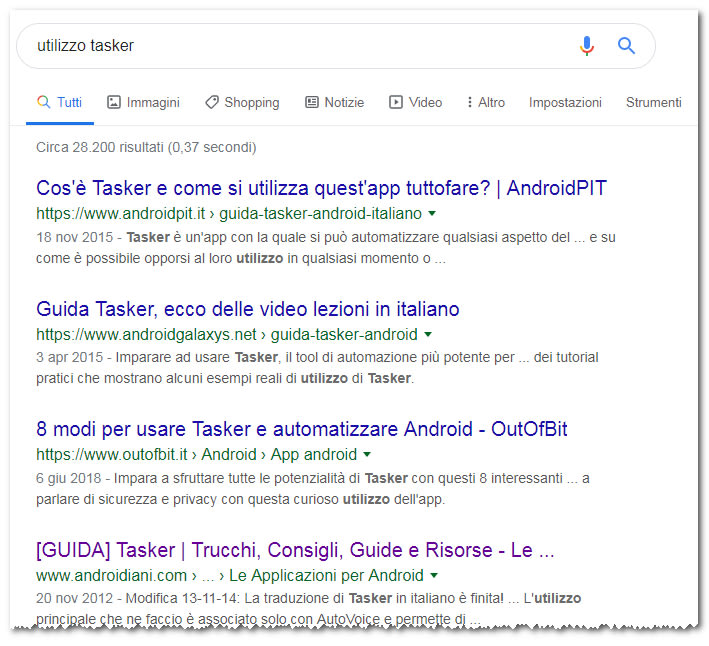Switch to the Notizie tab
Screen dimensions: 709x646
coord(335,102)
